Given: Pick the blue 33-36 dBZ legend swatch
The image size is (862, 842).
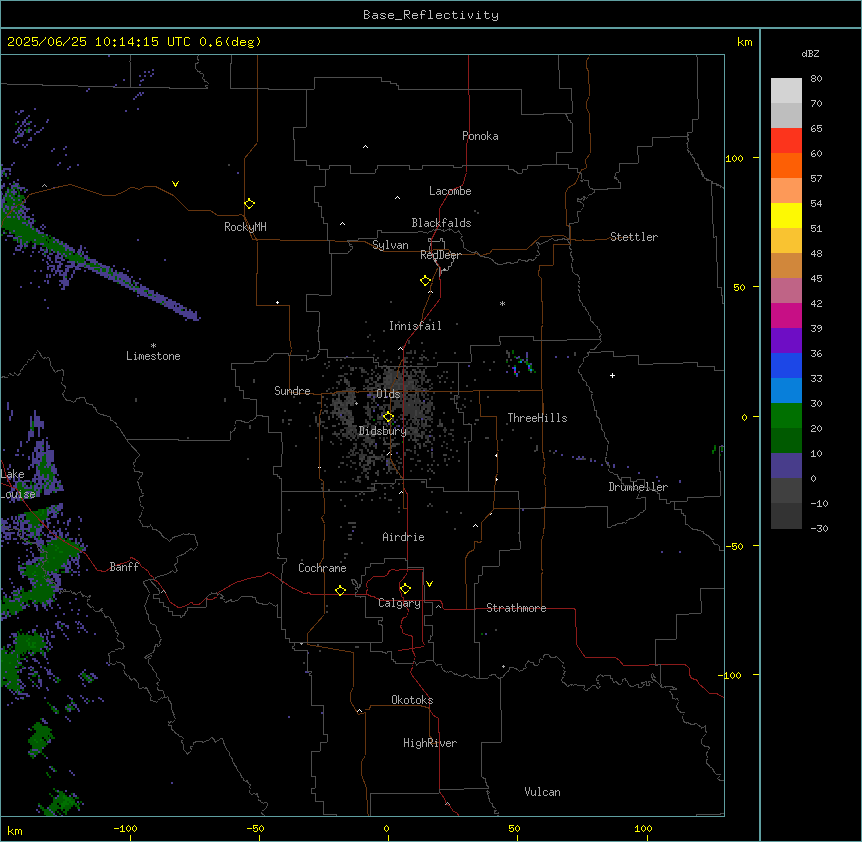Looking at the screenshot, I should pyautogui.click(x=786, y=365).
